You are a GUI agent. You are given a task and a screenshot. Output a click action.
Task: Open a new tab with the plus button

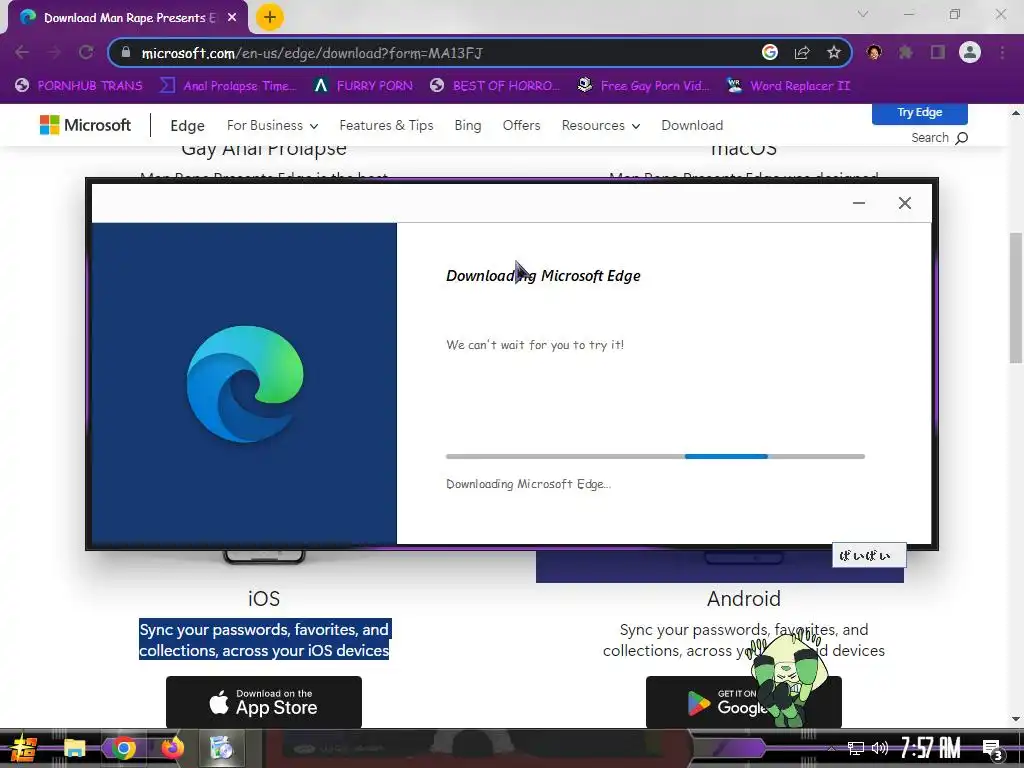pyautogui.click(x=270, y=17)
